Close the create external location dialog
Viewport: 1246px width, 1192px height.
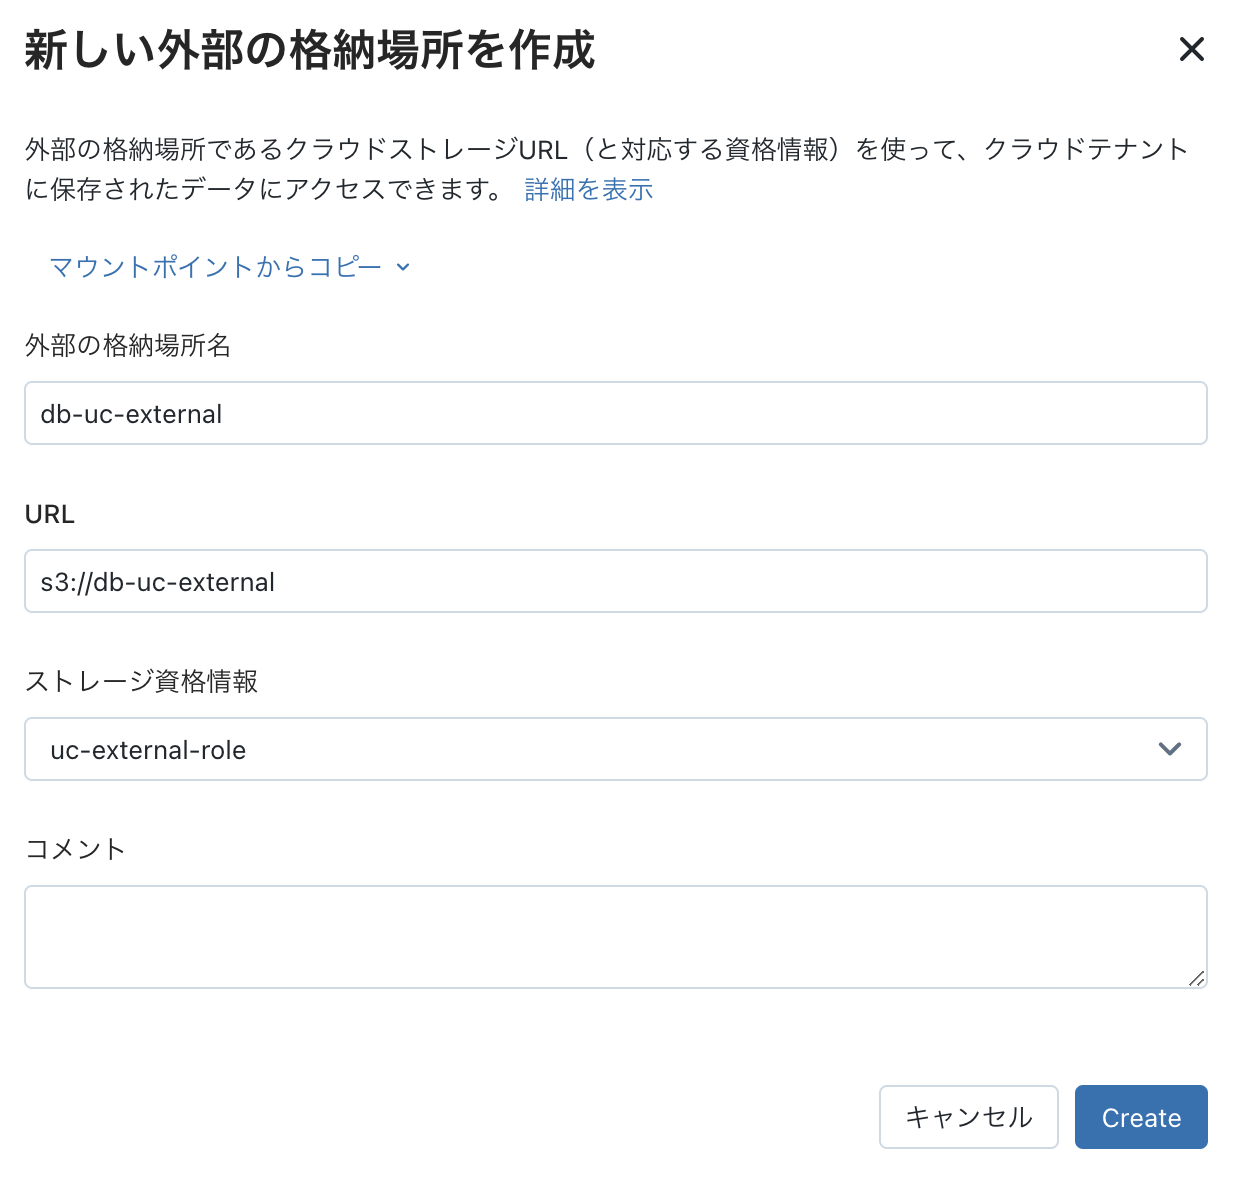pyautogui.click(x=1191, y=49)
